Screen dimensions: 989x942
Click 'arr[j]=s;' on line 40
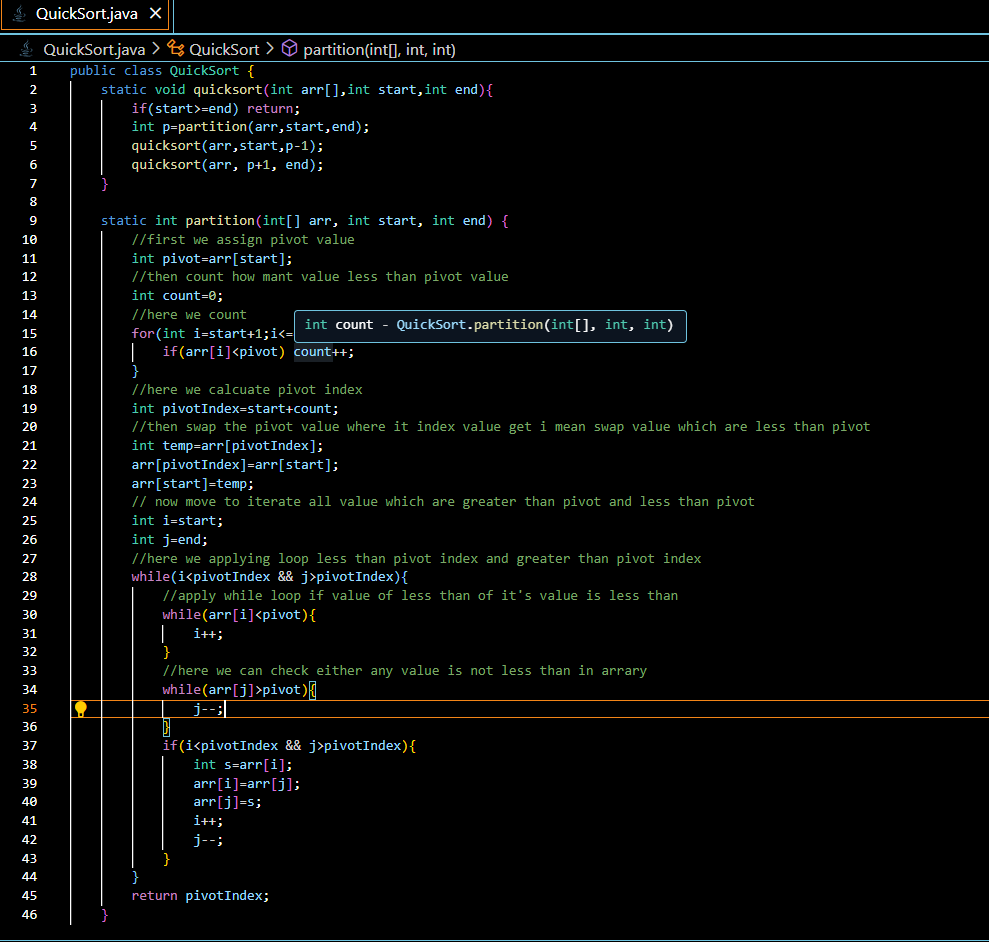(x=227, y=802)
